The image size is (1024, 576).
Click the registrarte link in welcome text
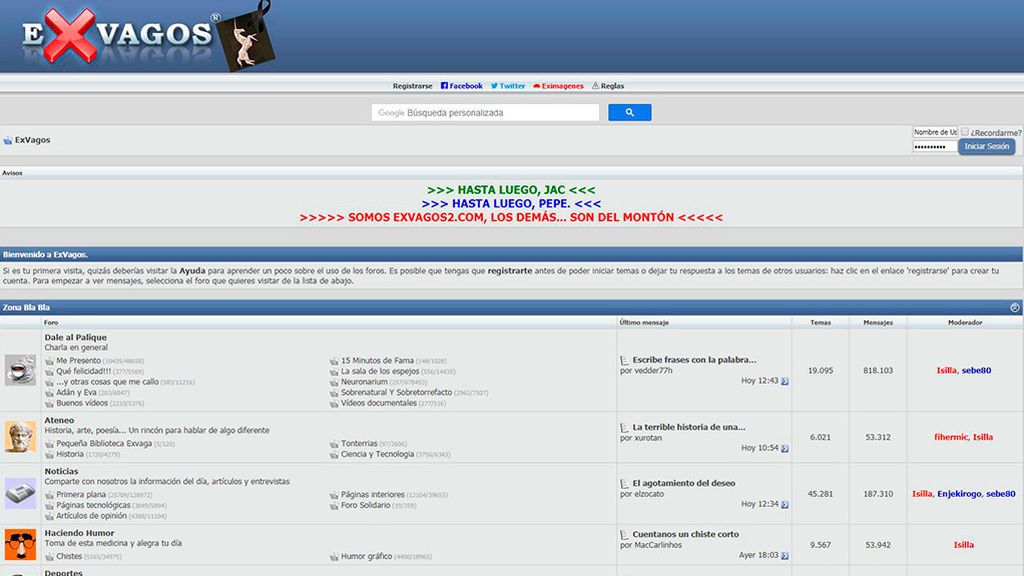(509, 270)
